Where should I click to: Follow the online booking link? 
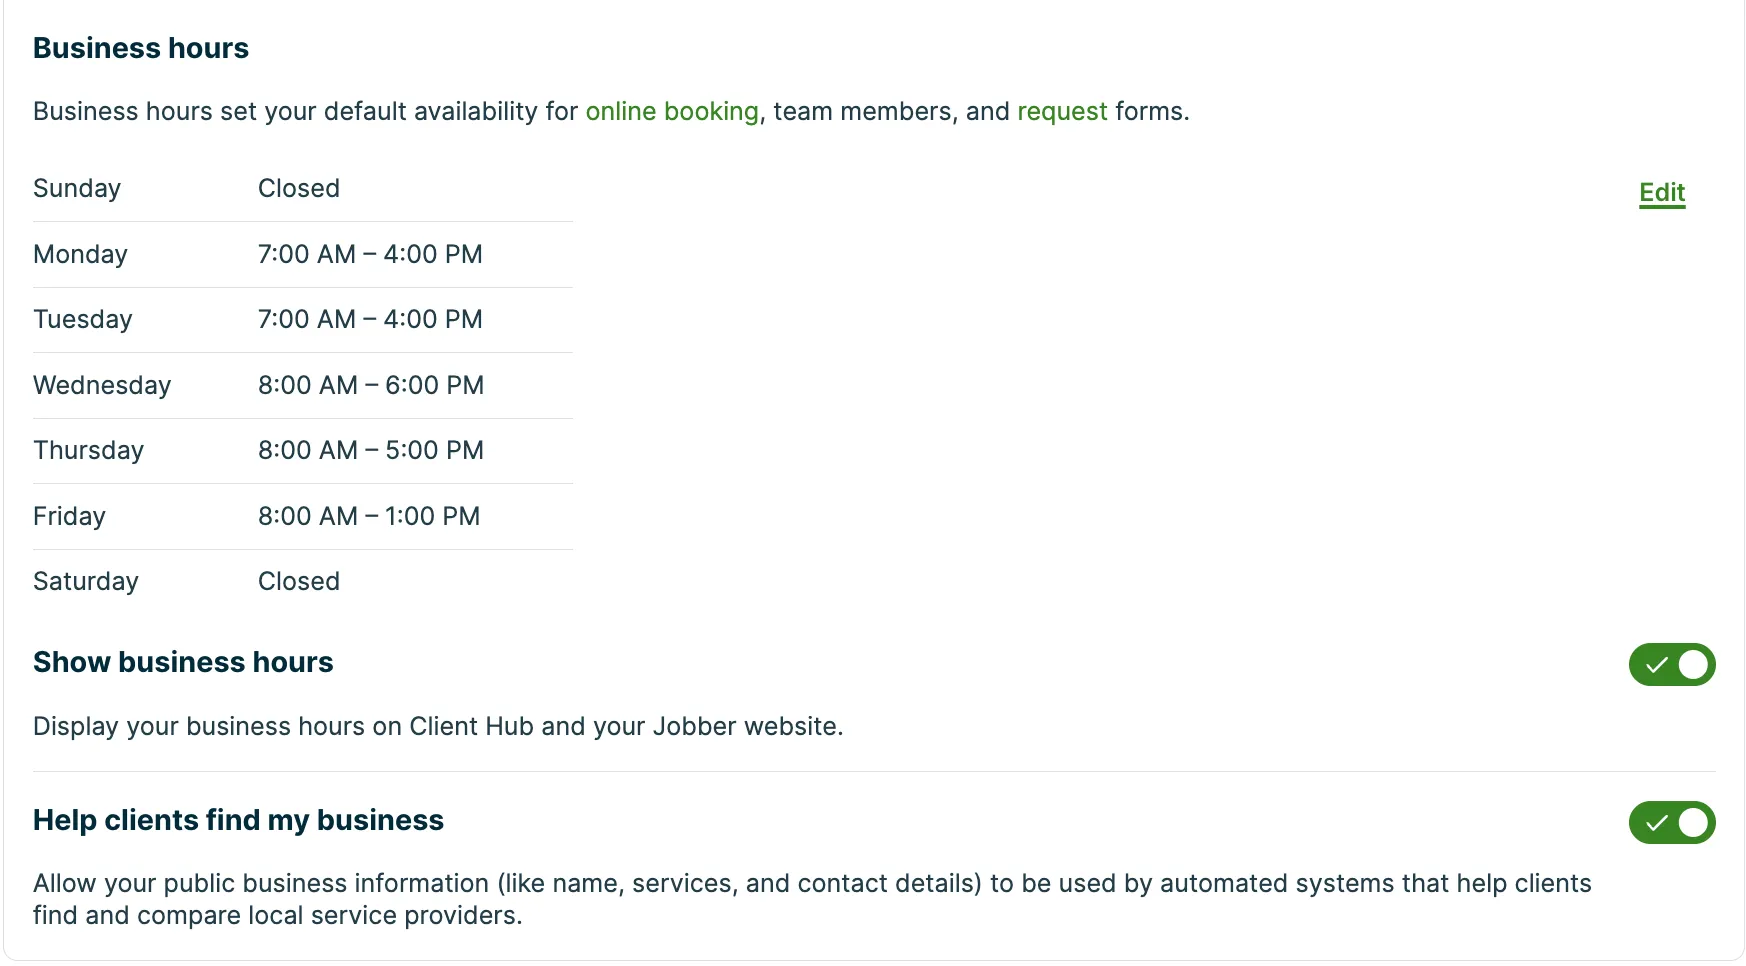point(672,111)
